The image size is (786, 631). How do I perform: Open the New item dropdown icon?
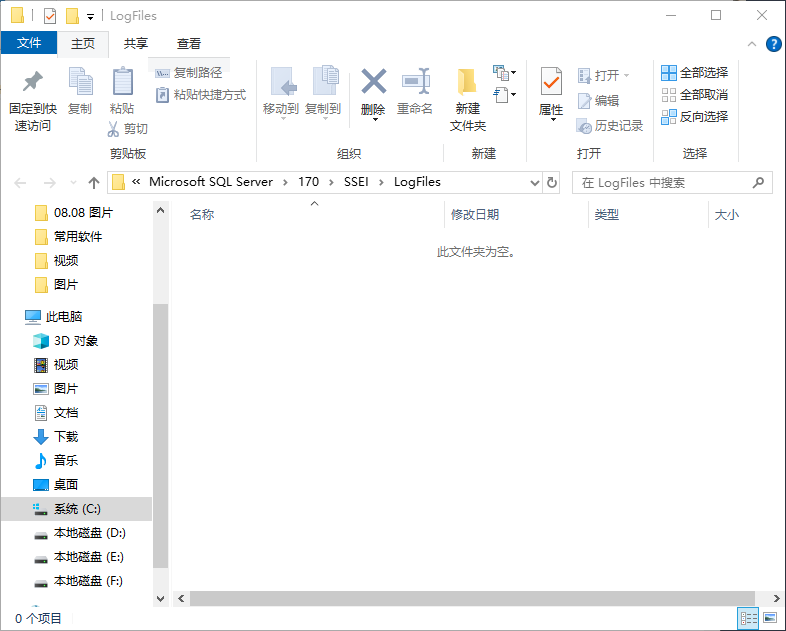pyautogui.click(x=504, y=73)
